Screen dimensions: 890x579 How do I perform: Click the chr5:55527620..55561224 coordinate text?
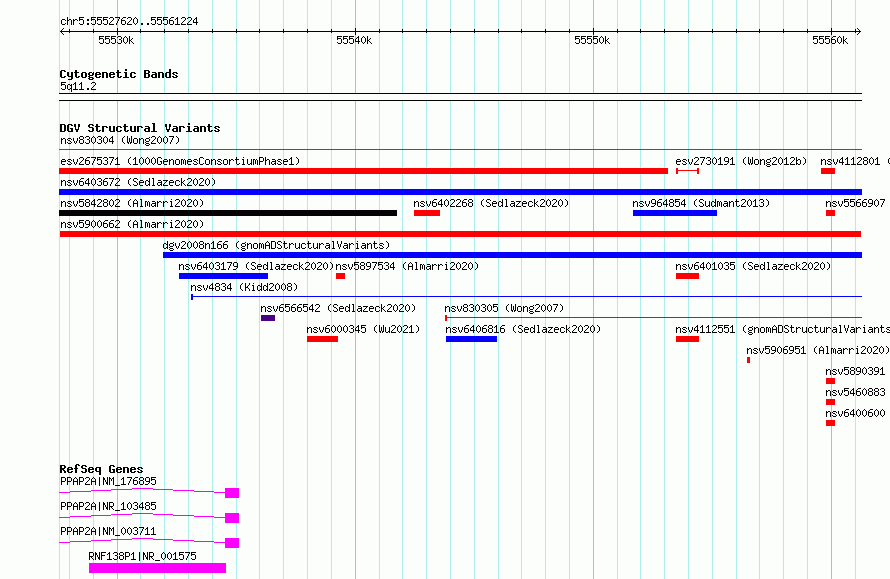(129, 22)
